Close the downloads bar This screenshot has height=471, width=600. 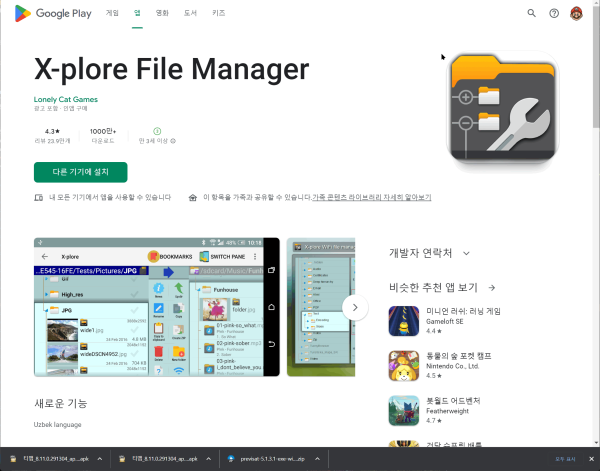tap(591, 459)
